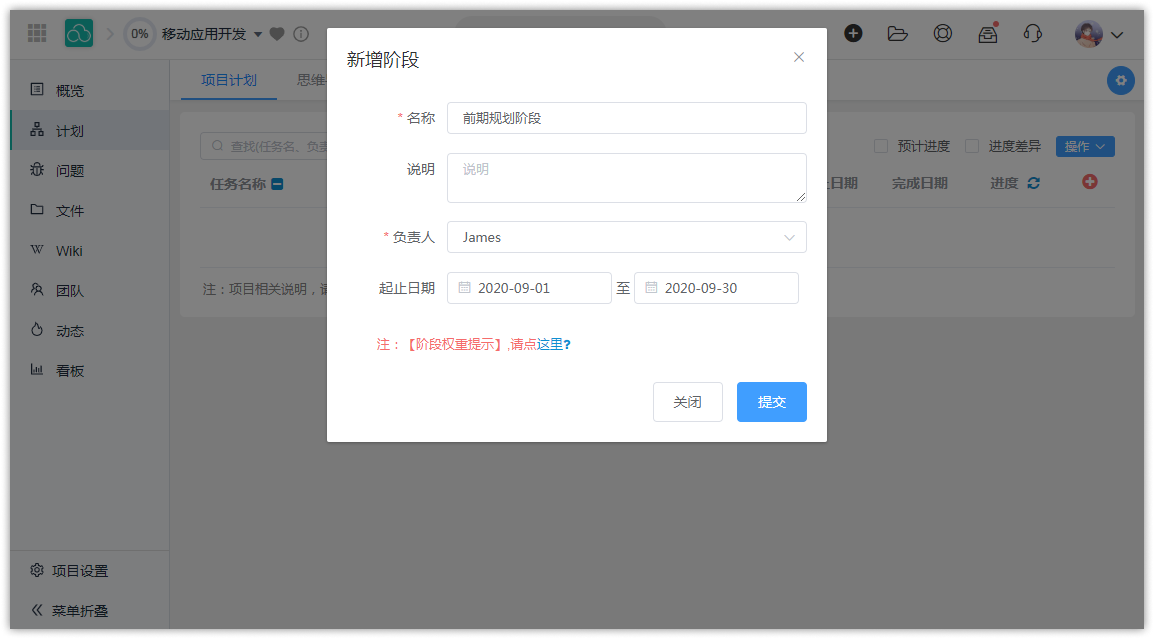Click the red add task plus icon
Screen dimensions: 1154x639
click(1090, 182)
